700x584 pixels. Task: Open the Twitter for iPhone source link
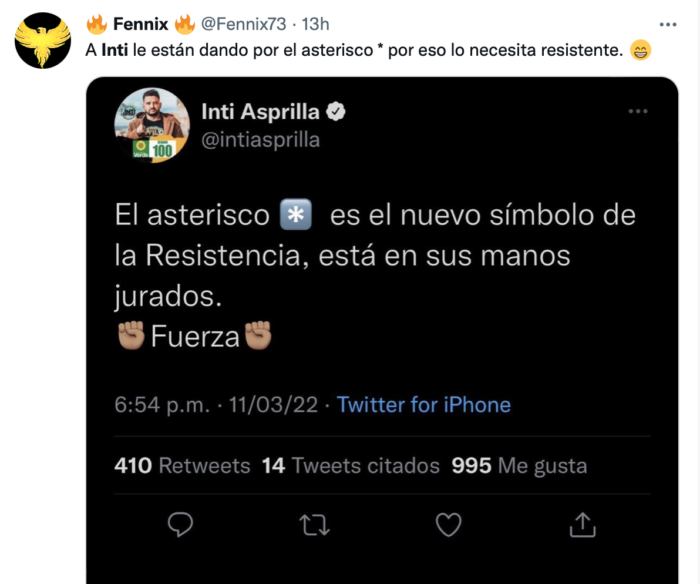pyautogui.click(x=423, y=405)
